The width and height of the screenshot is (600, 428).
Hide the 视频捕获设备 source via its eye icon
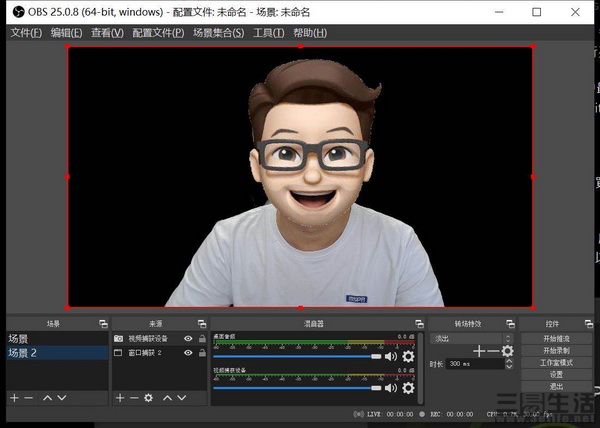(188, 338)
